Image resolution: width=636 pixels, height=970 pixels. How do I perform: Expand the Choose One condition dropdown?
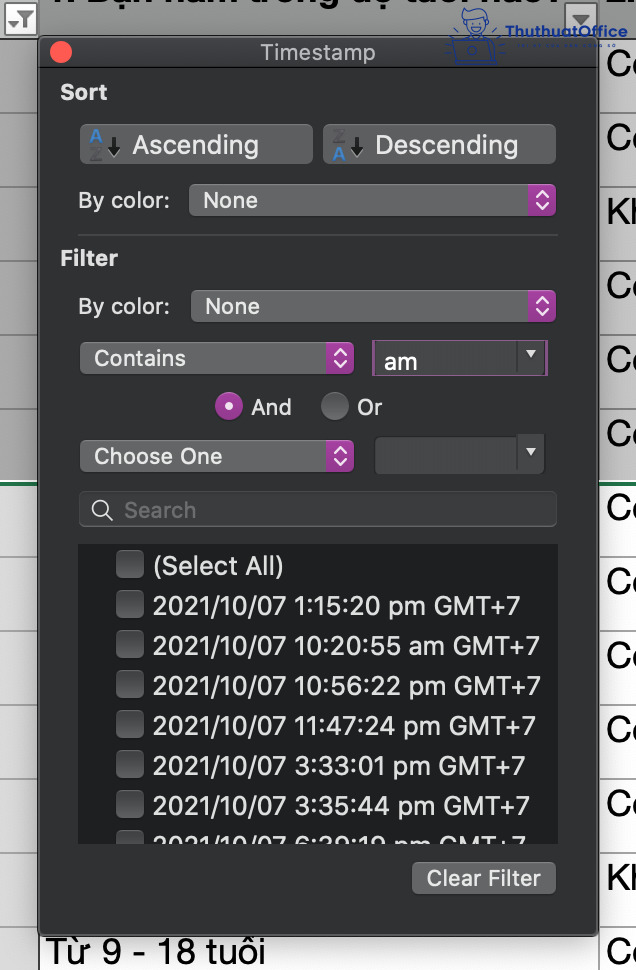[217, 456]
